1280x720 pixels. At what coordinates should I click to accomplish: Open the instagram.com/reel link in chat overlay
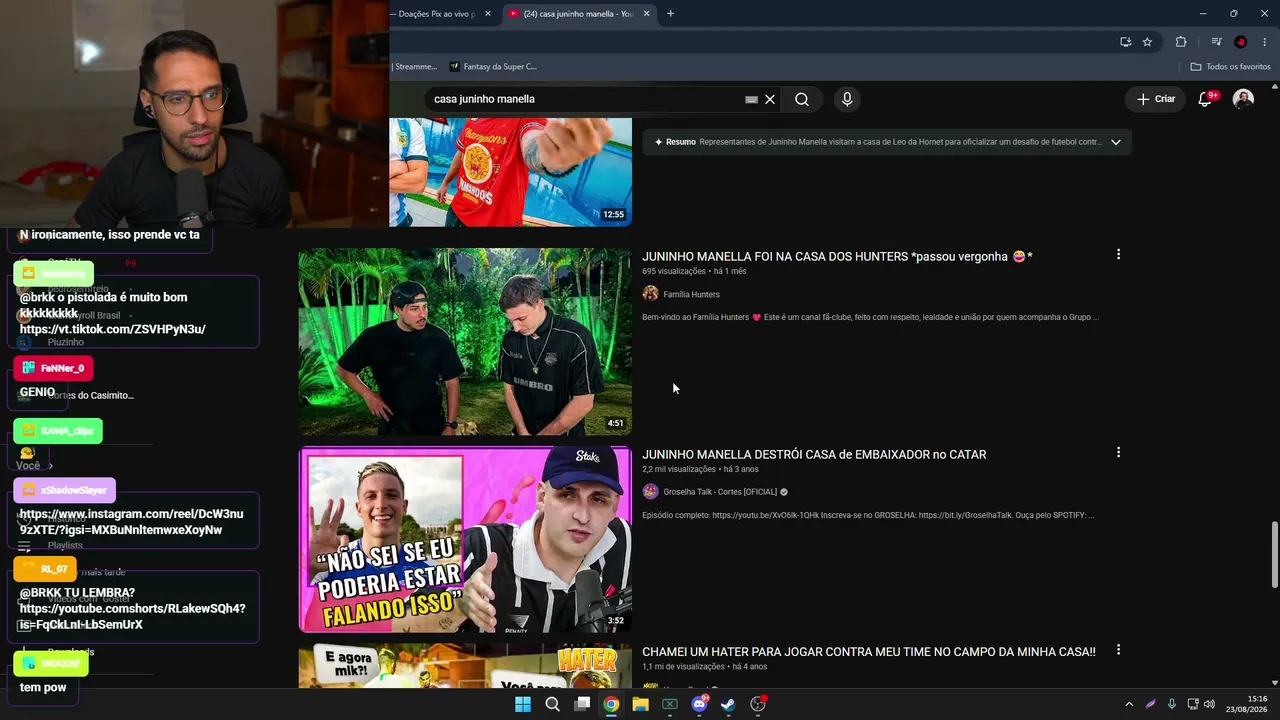[132, 522]
